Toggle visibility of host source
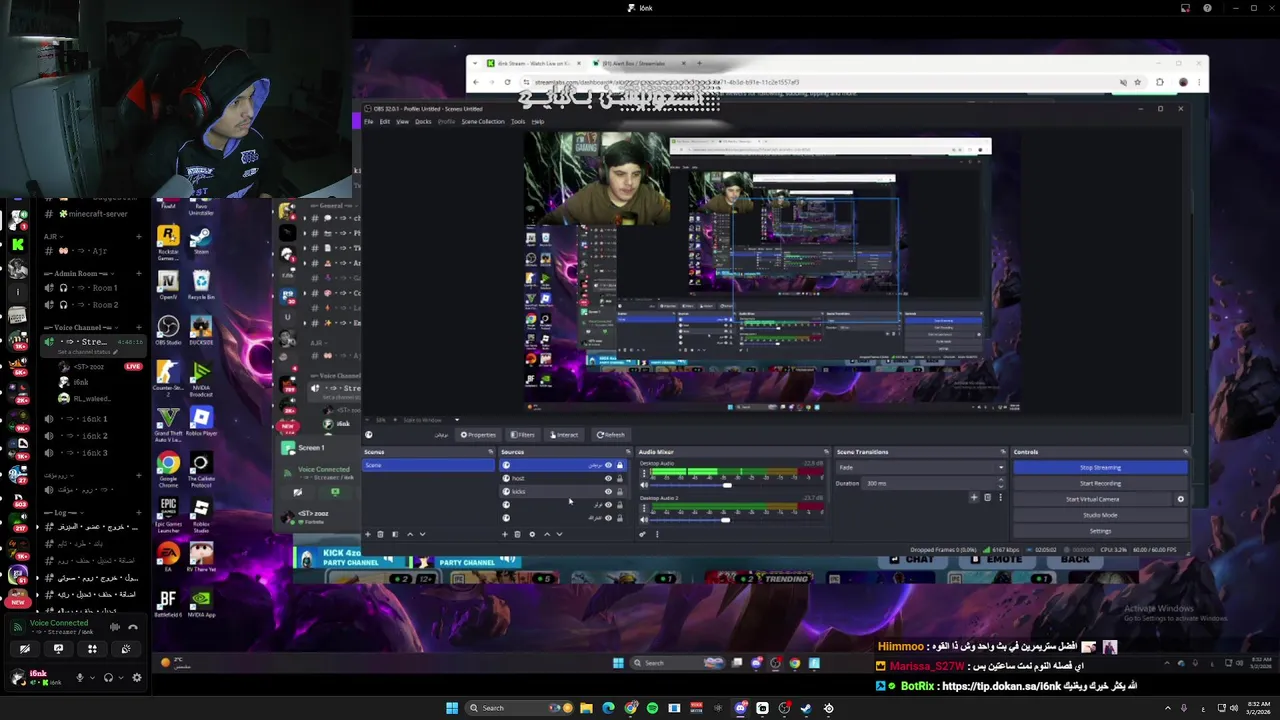The image size is (1280, 720). 608,478
